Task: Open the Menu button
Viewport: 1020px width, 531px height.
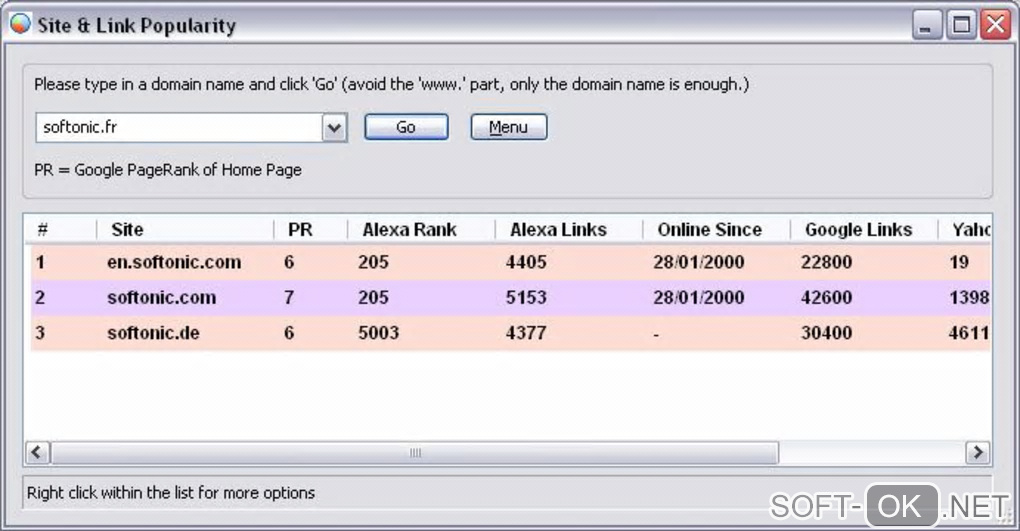Action: pos(509,127)
